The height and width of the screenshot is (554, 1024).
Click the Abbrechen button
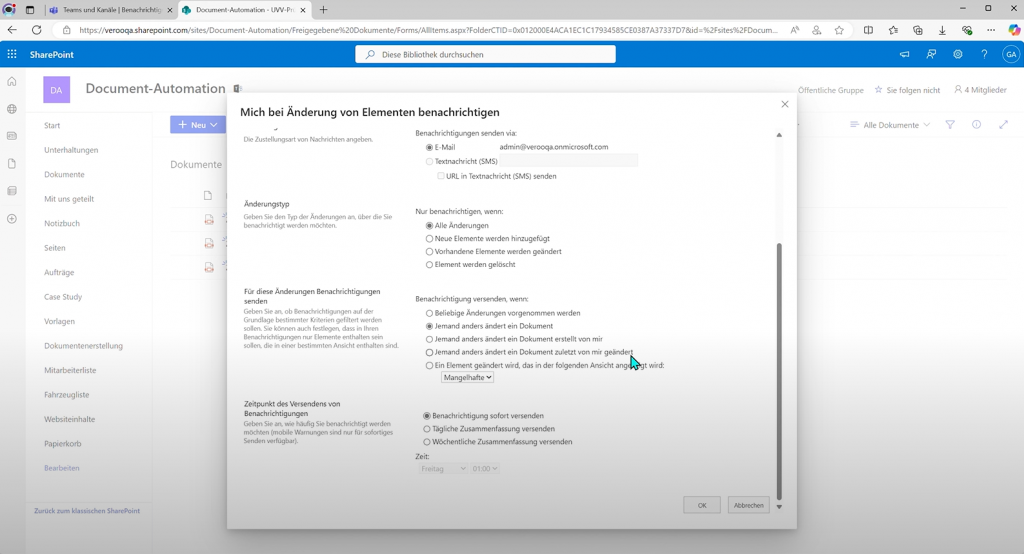coord(748,505)
